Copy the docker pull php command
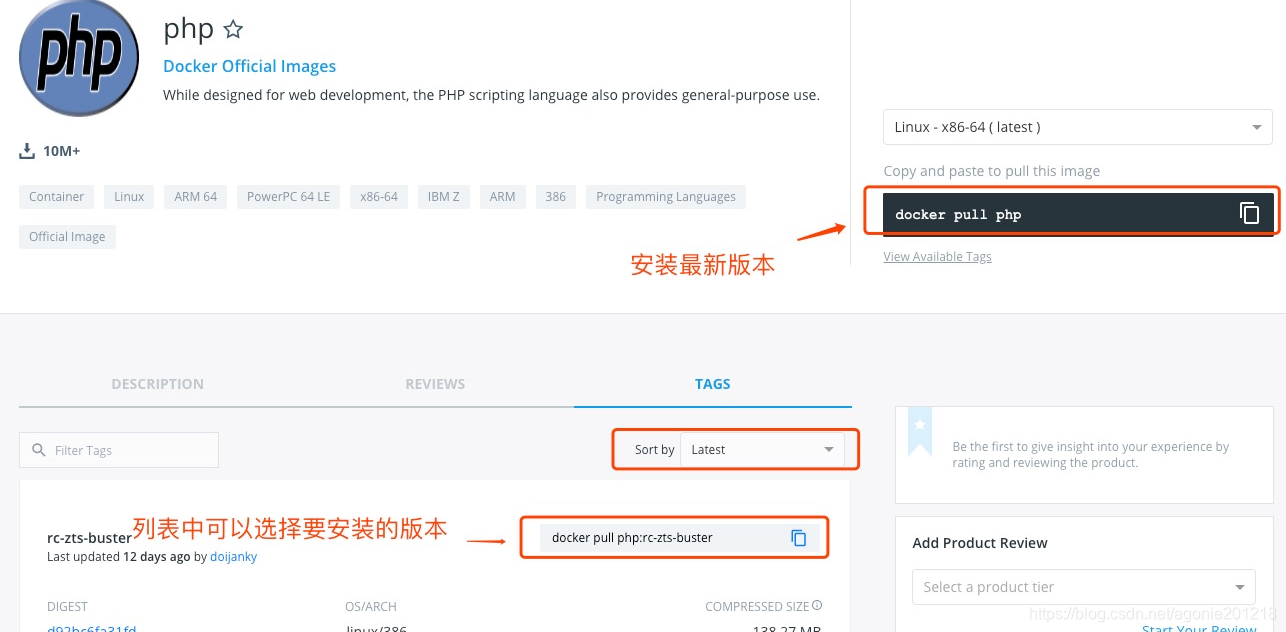The image size is (1286, 632). [x=1249, y=213]
